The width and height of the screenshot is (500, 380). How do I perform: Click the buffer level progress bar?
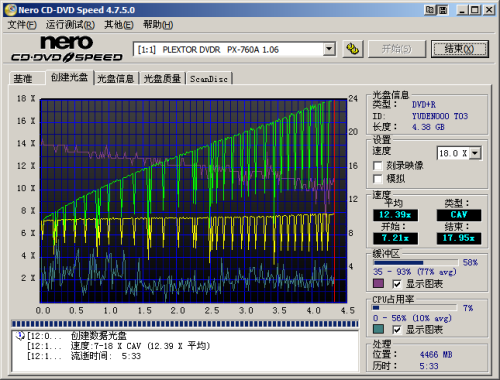click(415, 263)
